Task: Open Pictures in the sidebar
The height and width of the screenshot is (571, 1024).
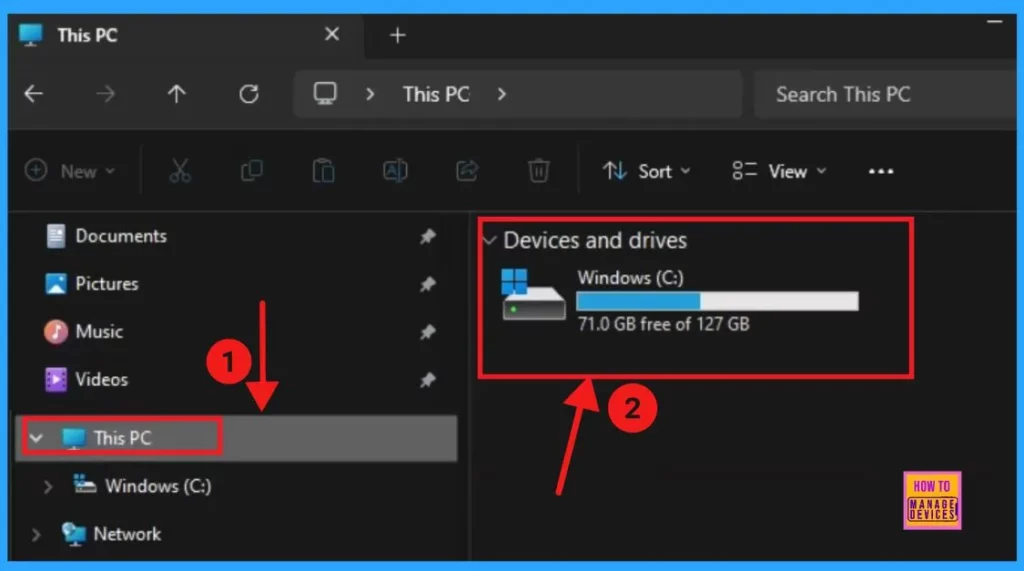Action: pos(106,284)
